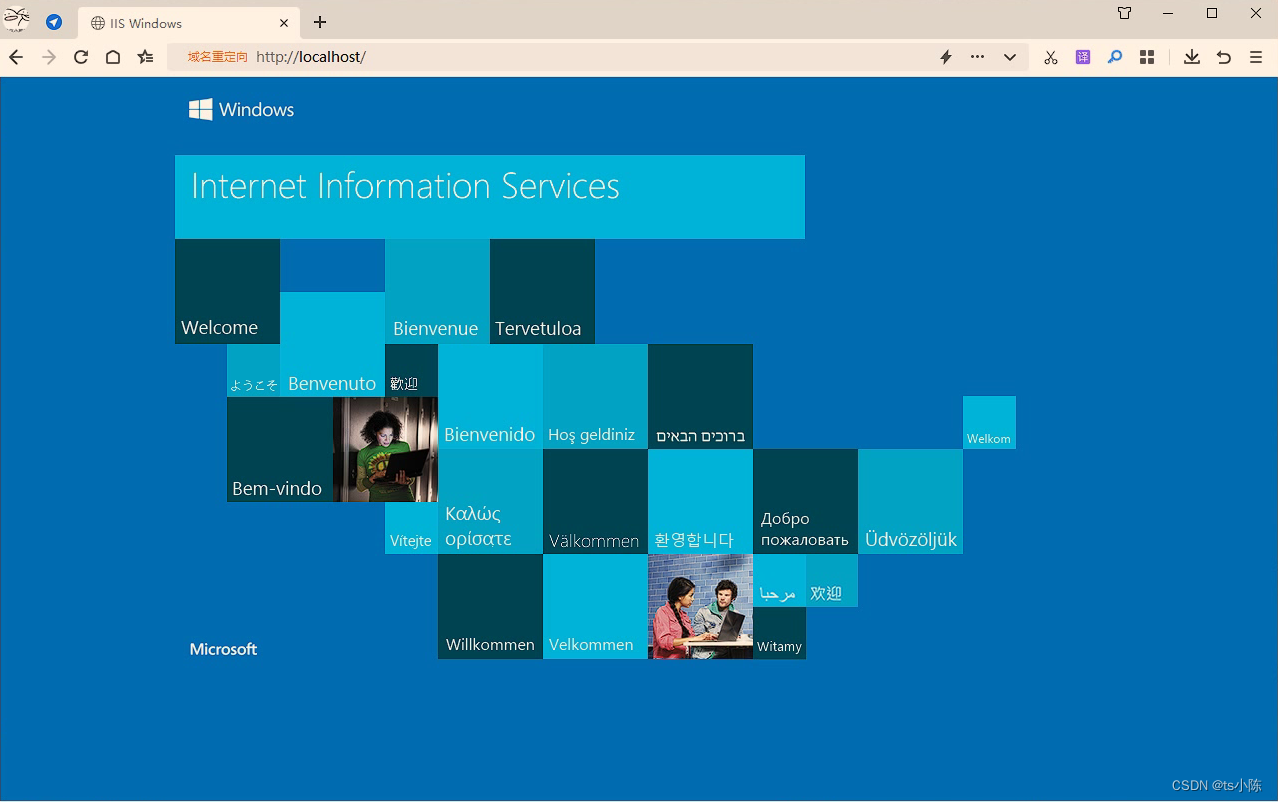The image size is (1278, 802).
Task: Click the Witamy tile
Action: tap(779, 633)
